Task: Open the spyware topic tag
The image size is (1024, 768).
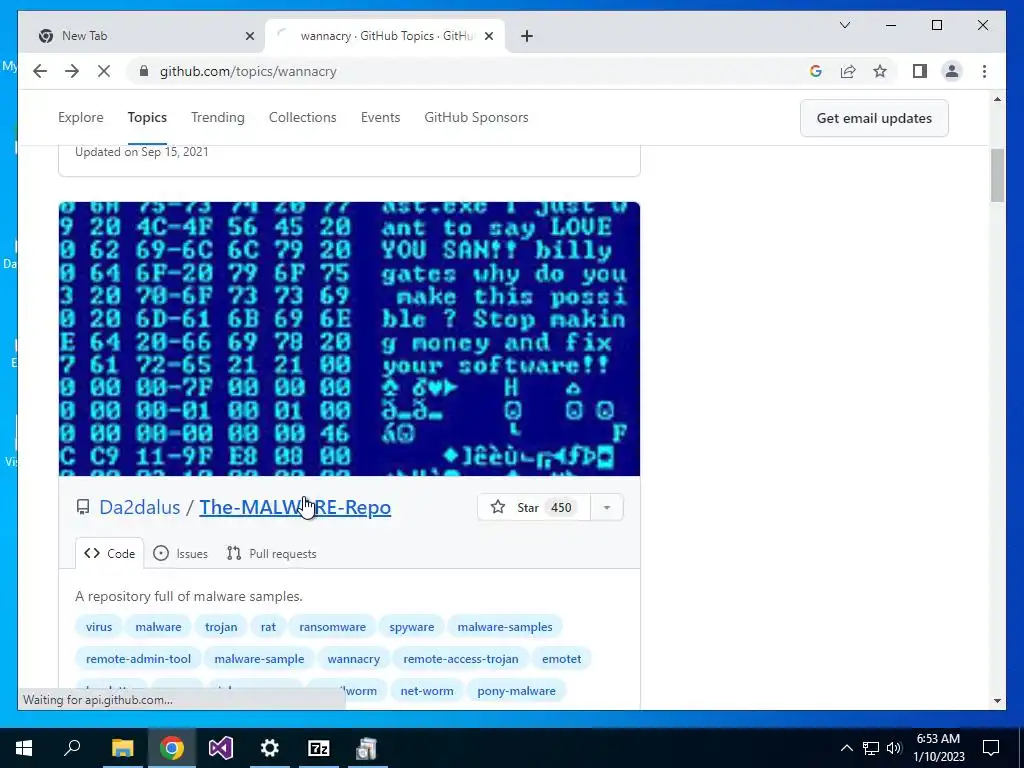Action: pos(411,627)
